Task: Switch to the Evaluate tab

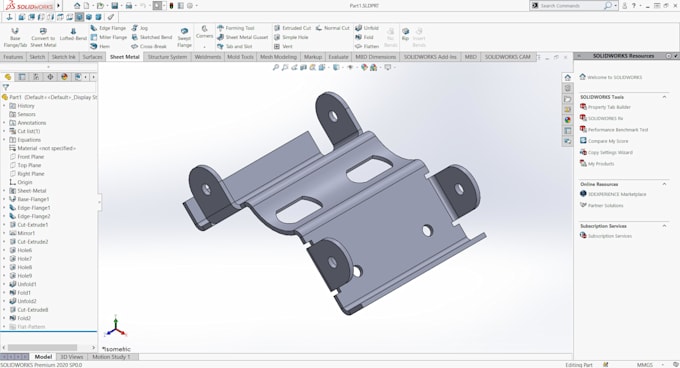Action: tap(338, 57)
